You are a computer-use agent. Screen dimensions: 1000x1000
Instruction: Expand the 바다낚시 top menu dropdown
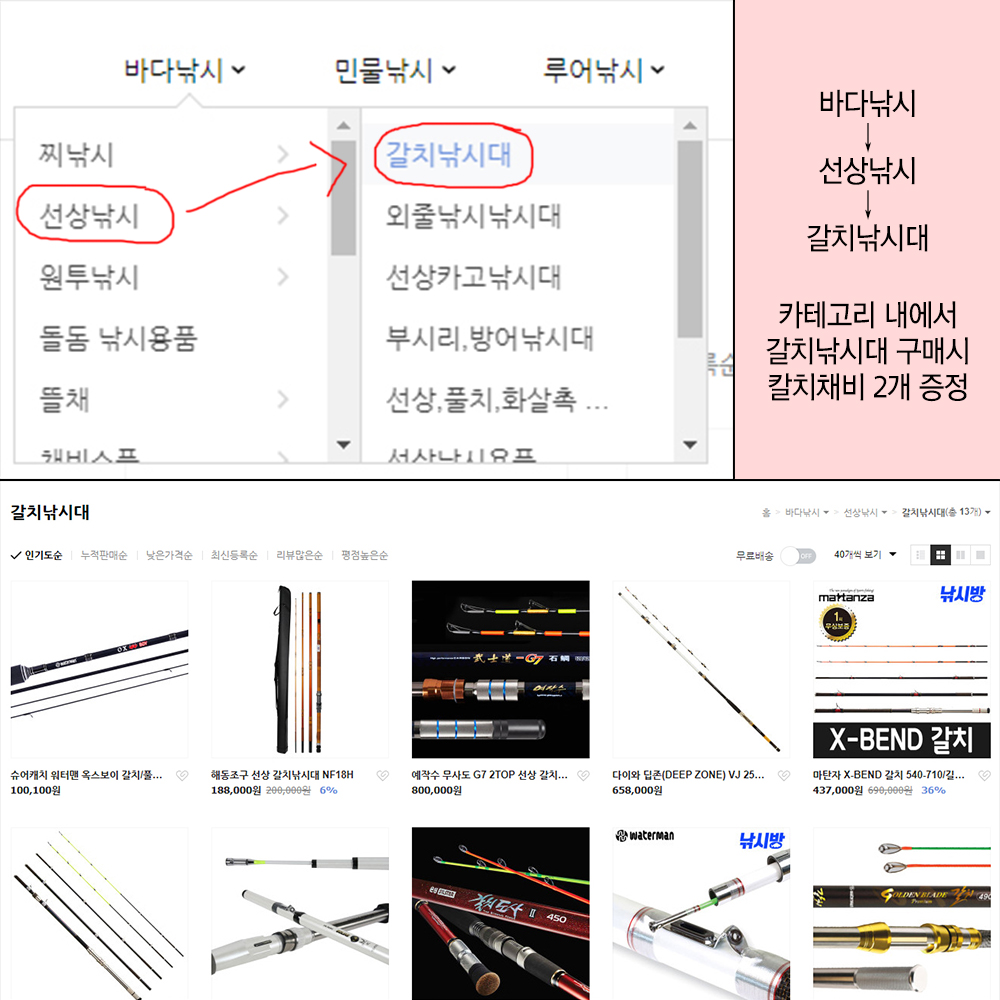tap(184, 70)
